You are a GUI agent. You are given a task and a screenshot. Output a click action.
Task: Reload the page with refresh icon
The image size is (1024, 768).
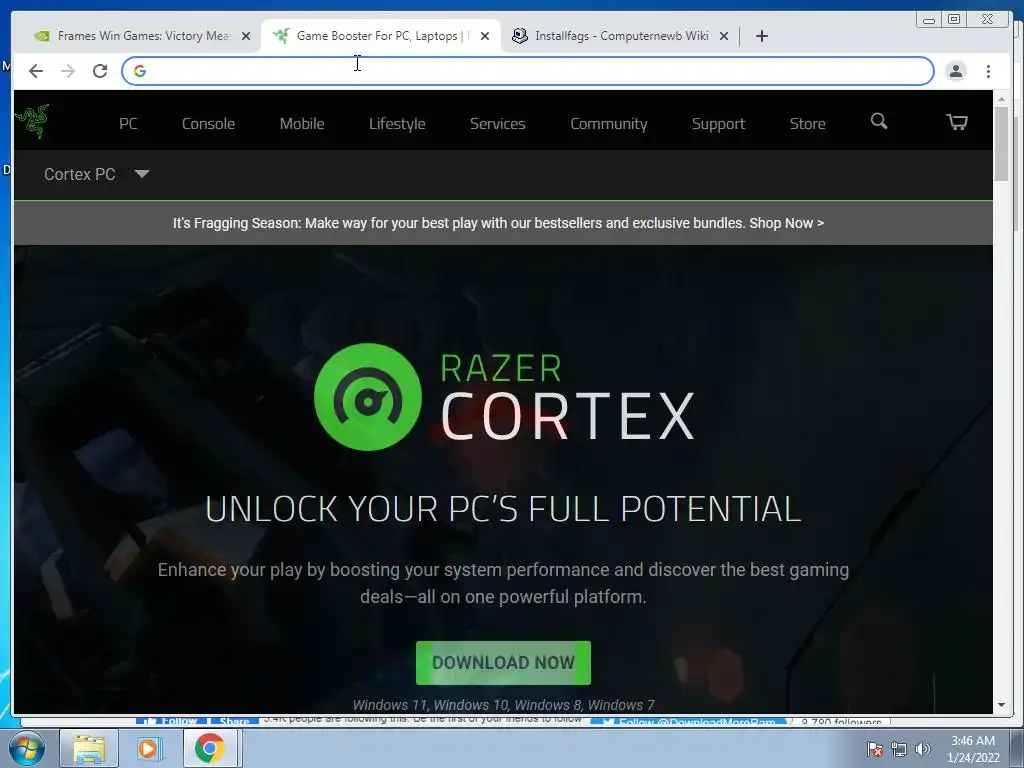tap(100, 71)
